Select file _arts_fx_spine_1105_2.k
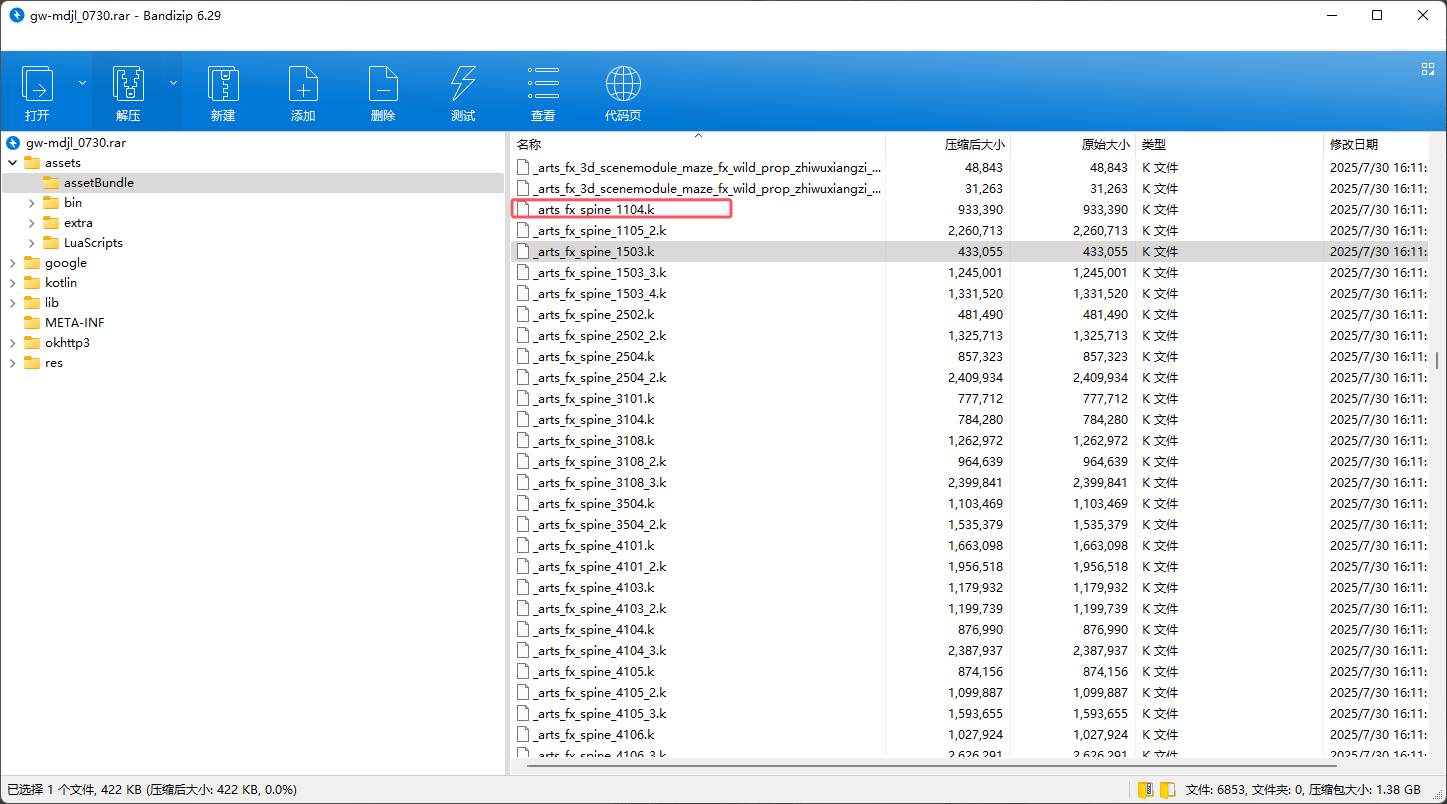The image size is (1447, 804). click(600, 231)
